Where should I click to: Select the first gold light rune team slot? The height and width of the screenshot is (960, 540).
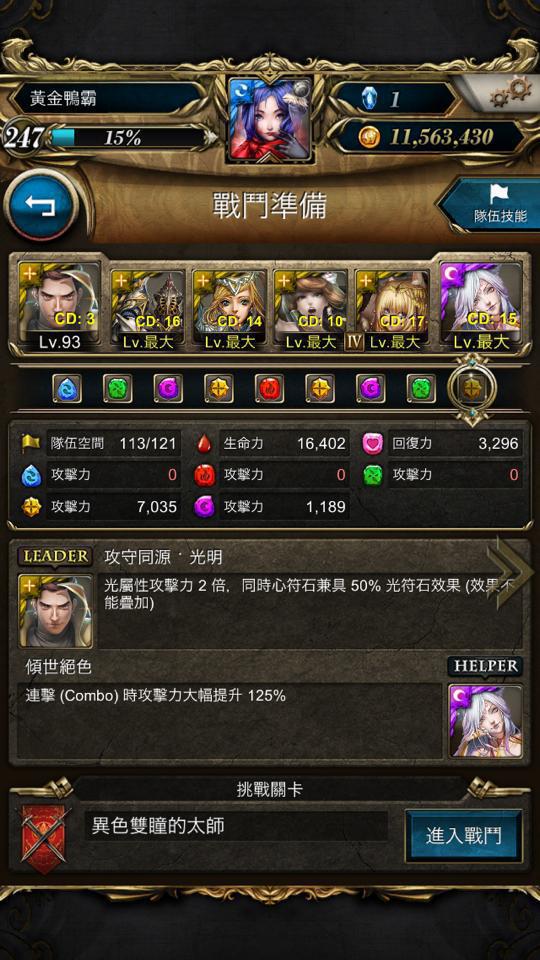(x=219, y=388)
